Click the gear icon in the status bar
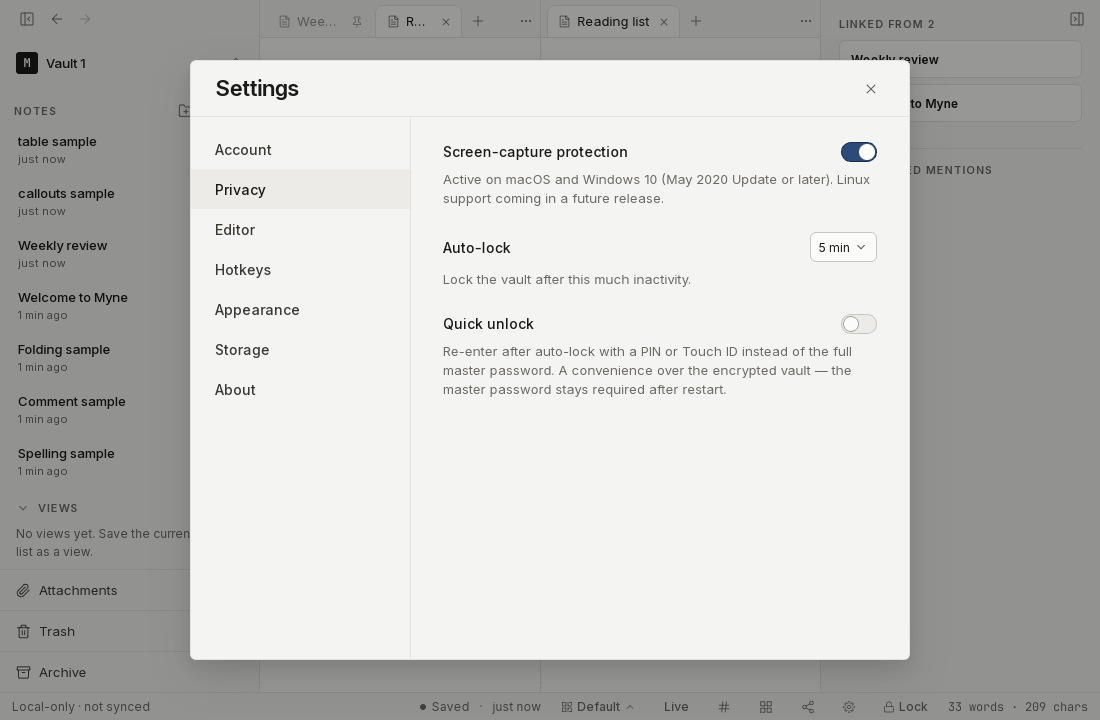 point(849,707)
